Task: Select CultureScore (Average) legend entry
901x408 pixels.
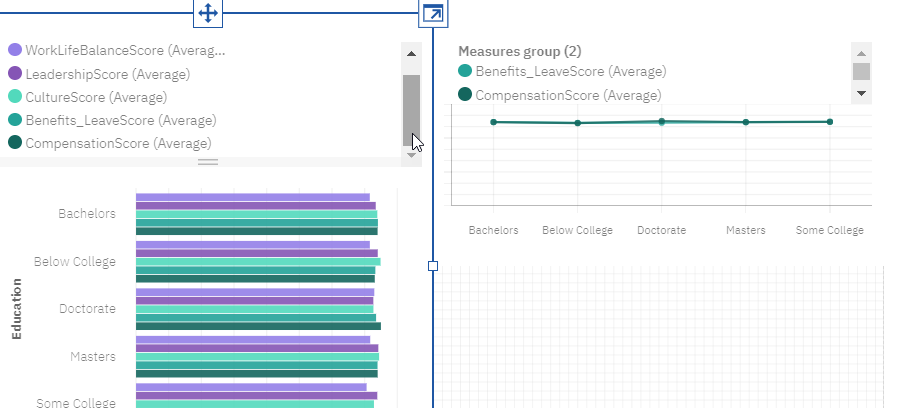Action: (x=96, y=97)
